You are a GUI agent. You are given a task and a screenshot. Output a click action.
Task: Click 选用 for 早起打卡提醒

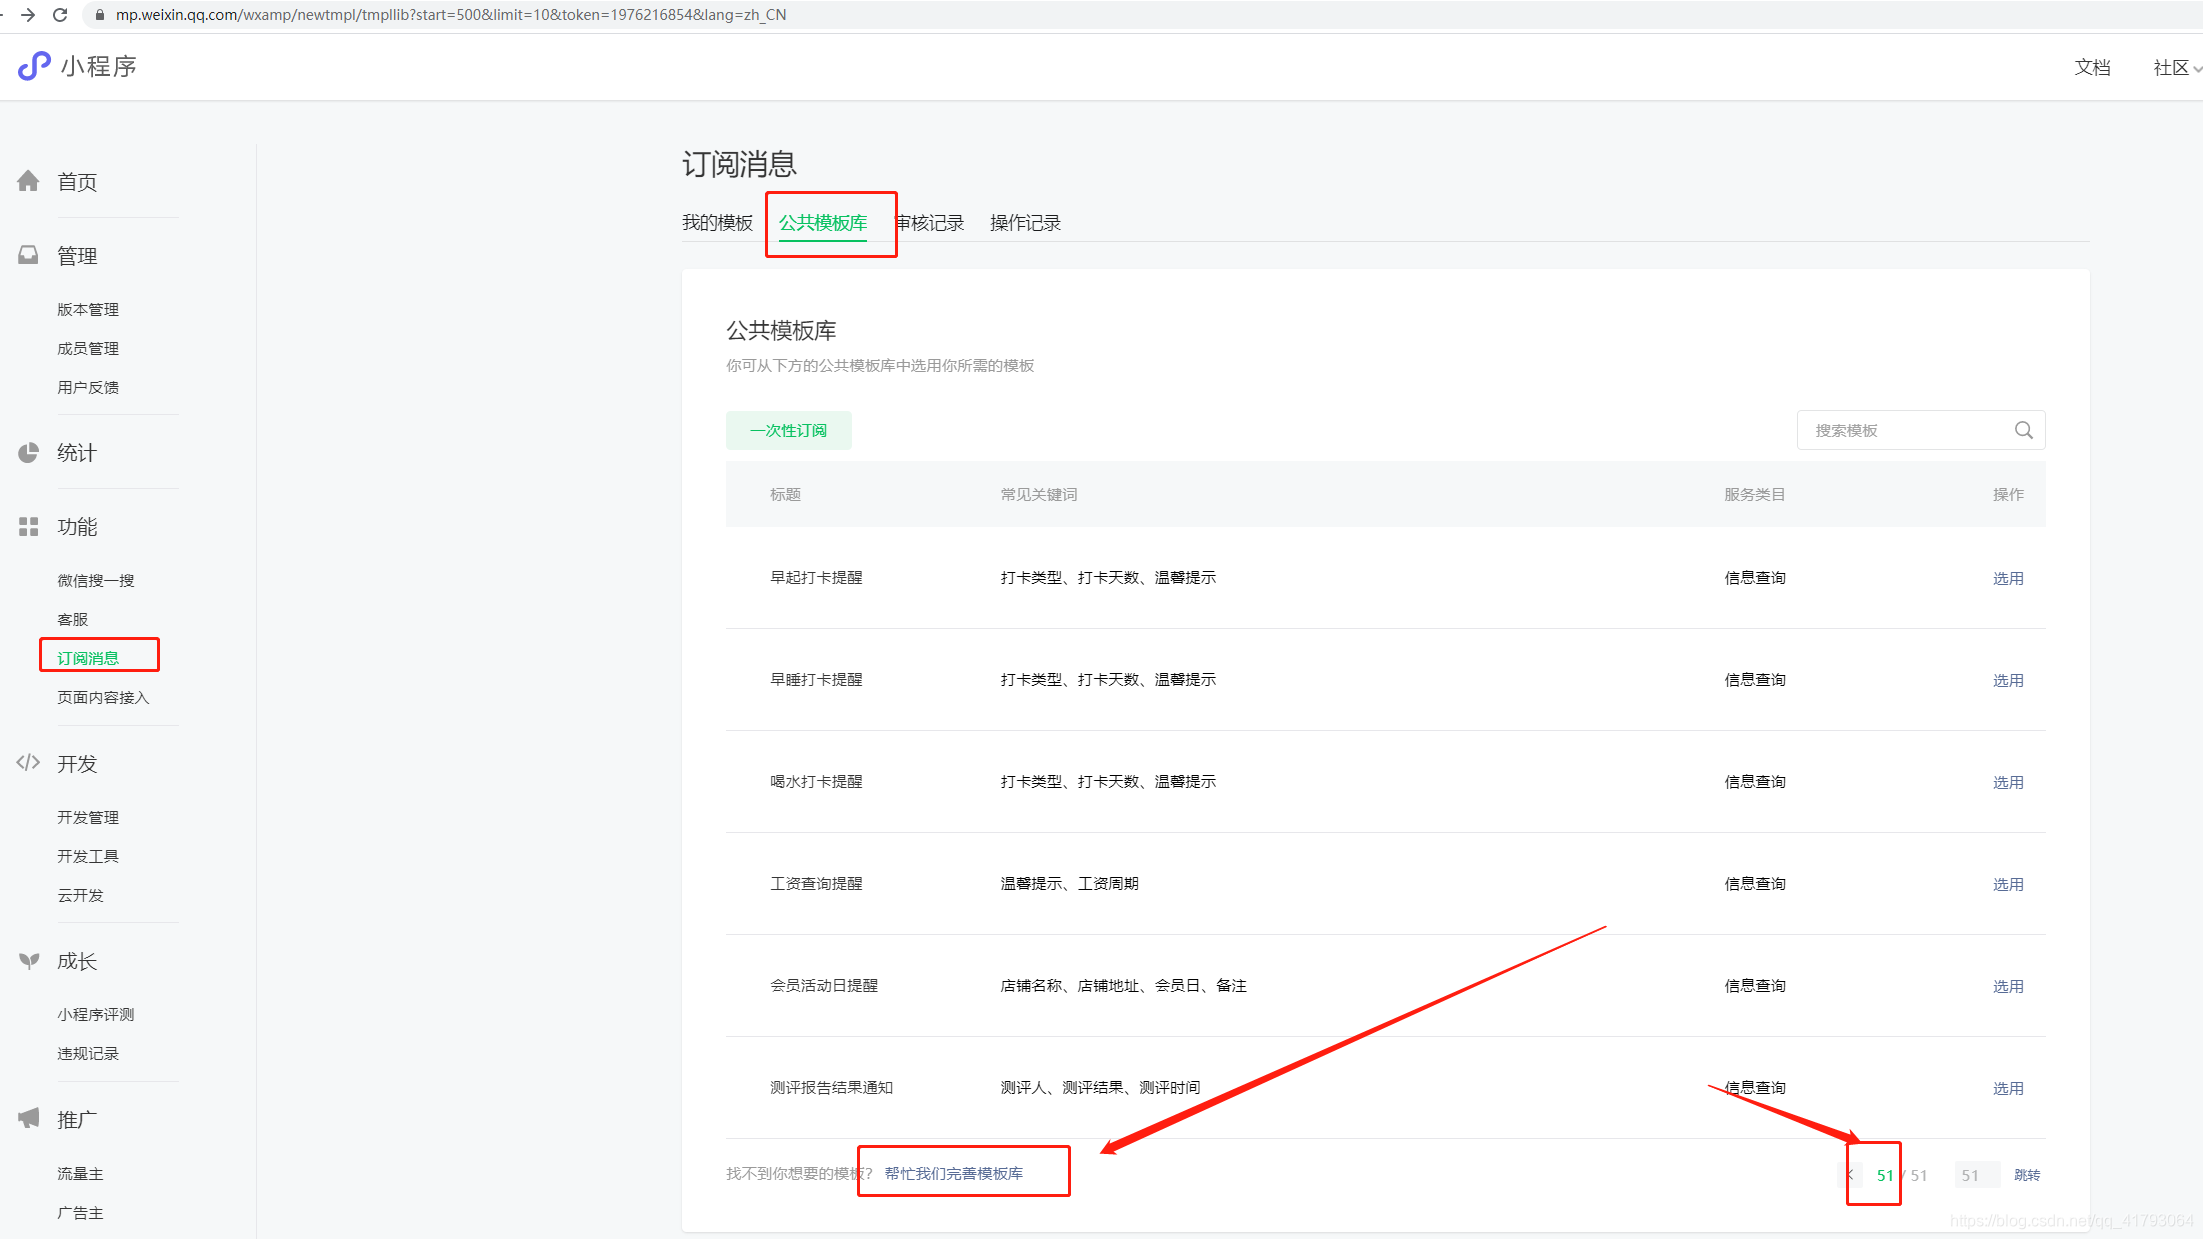pyautogui.click(x=2008, y=578)
